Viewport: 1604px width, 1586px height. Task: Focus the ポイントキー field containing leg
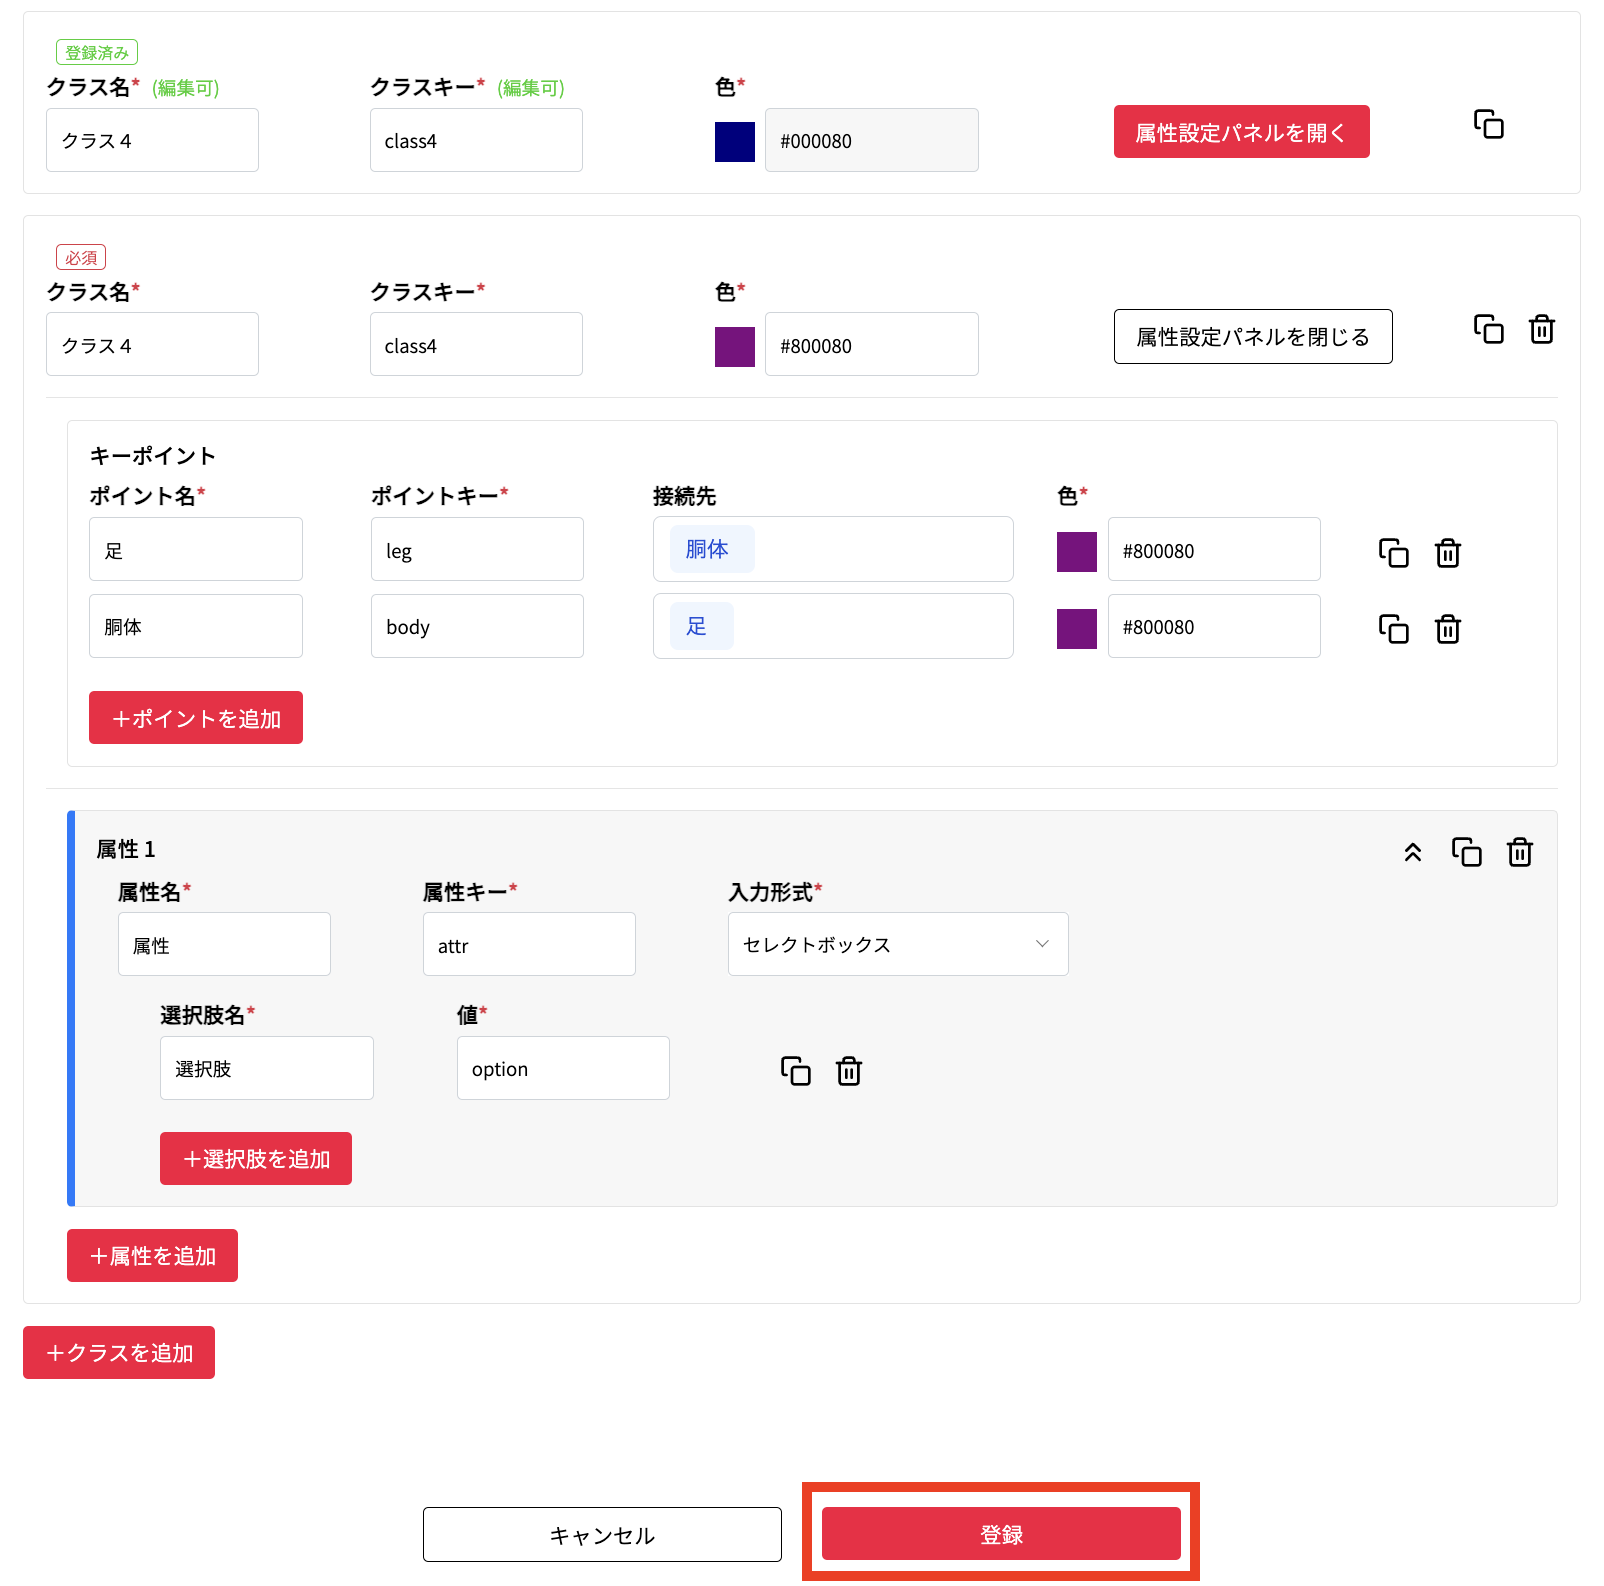coord(477,549)
